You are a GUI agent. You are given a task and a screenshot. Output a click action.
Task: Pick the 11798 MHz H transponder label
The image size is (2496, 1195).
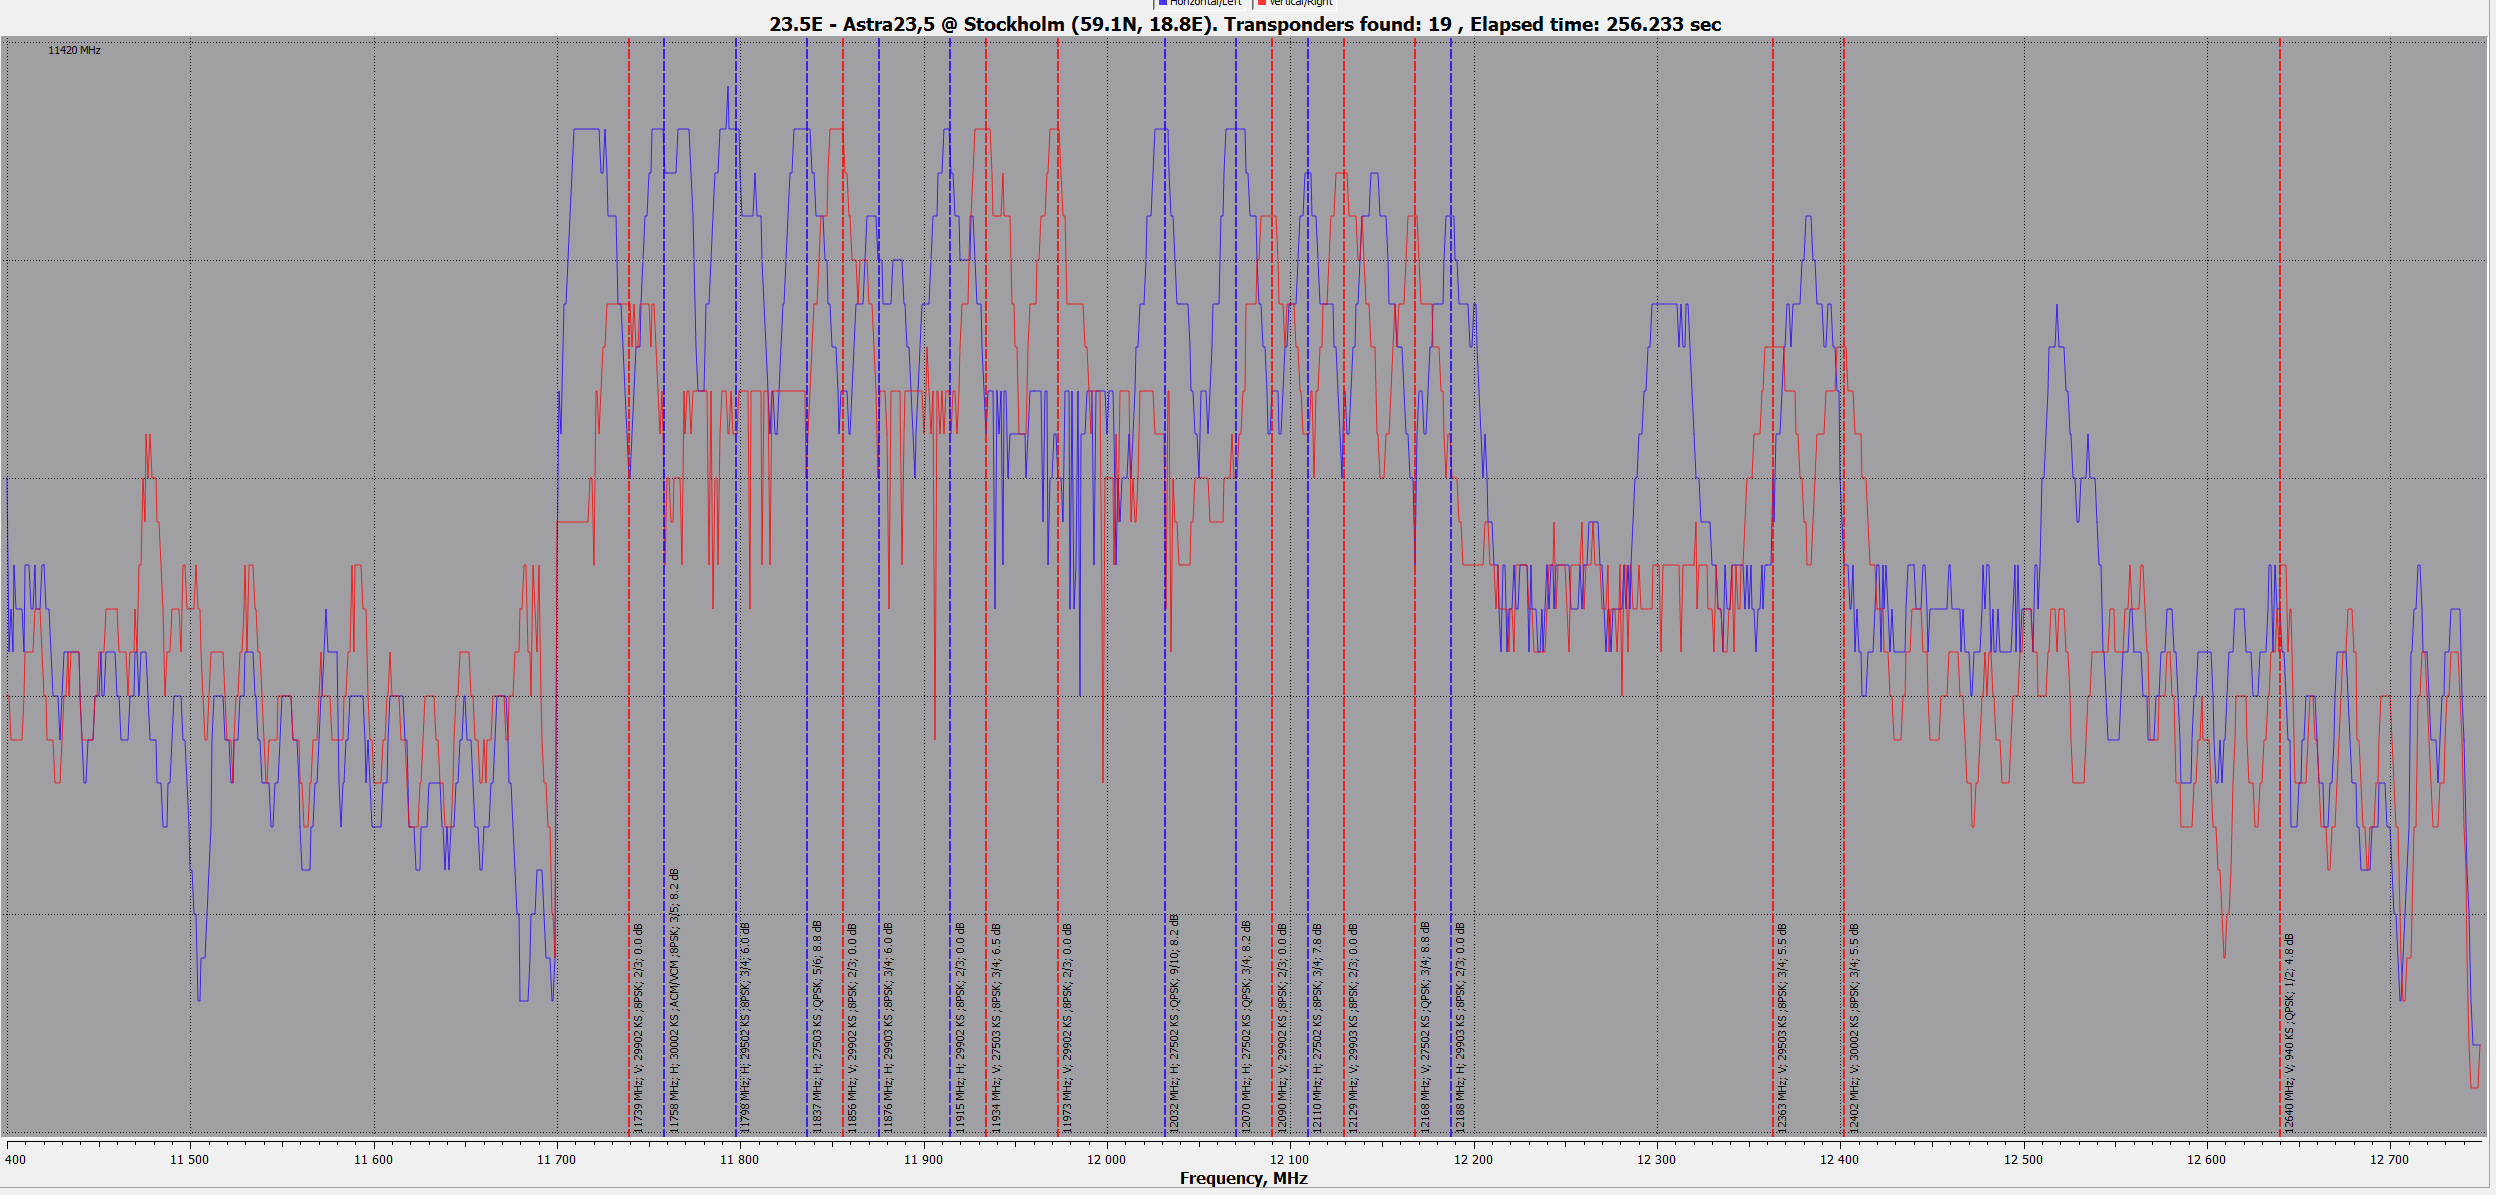(x=745, y=1028)
